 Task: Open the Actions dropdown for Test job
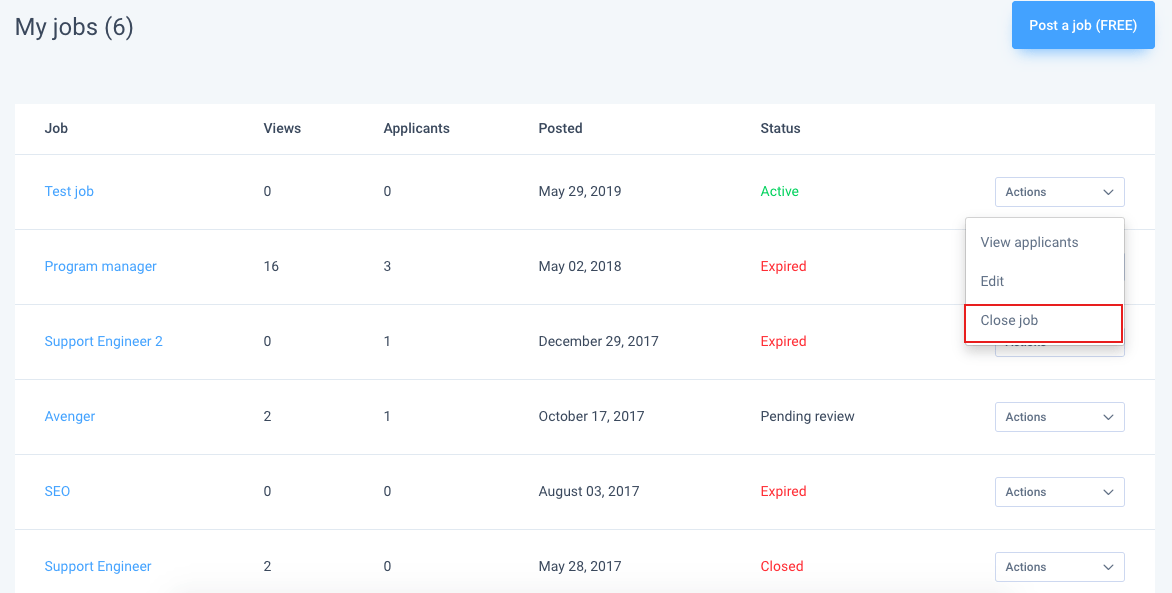[1059, 191]
